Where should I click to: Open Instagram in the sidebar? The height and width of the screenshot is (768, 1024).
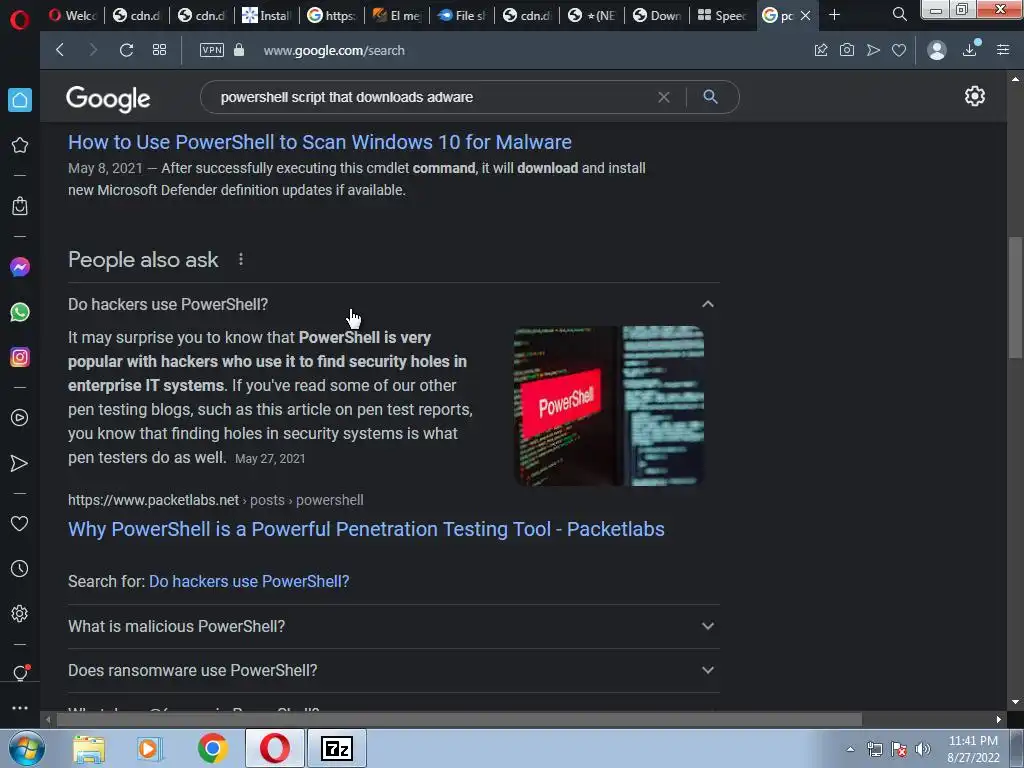[x=20, y=357]
